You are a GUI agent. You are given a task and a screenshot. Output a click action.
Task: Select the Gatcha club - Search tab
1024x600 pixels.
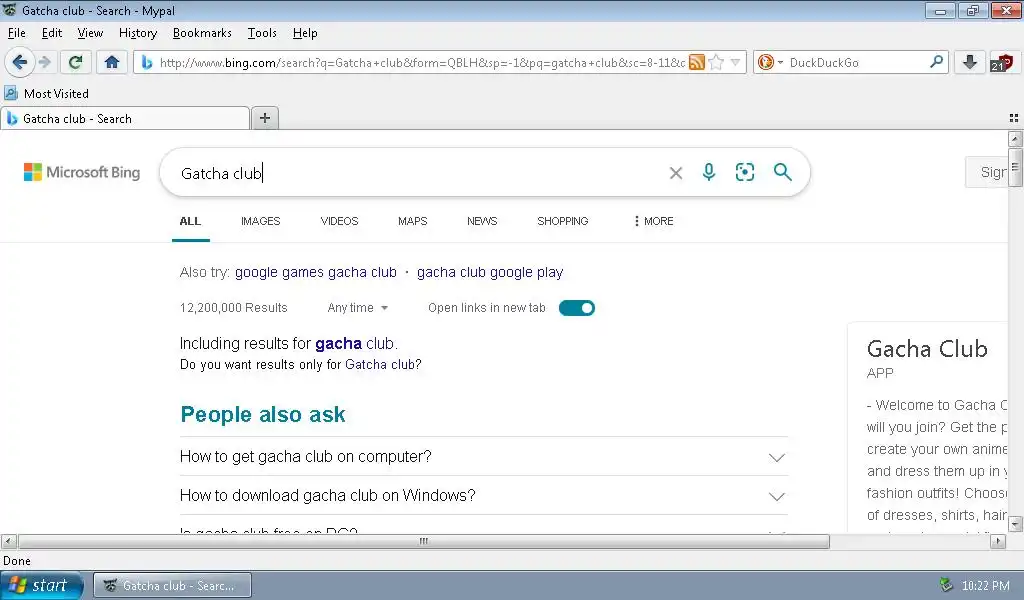(125, 118)
